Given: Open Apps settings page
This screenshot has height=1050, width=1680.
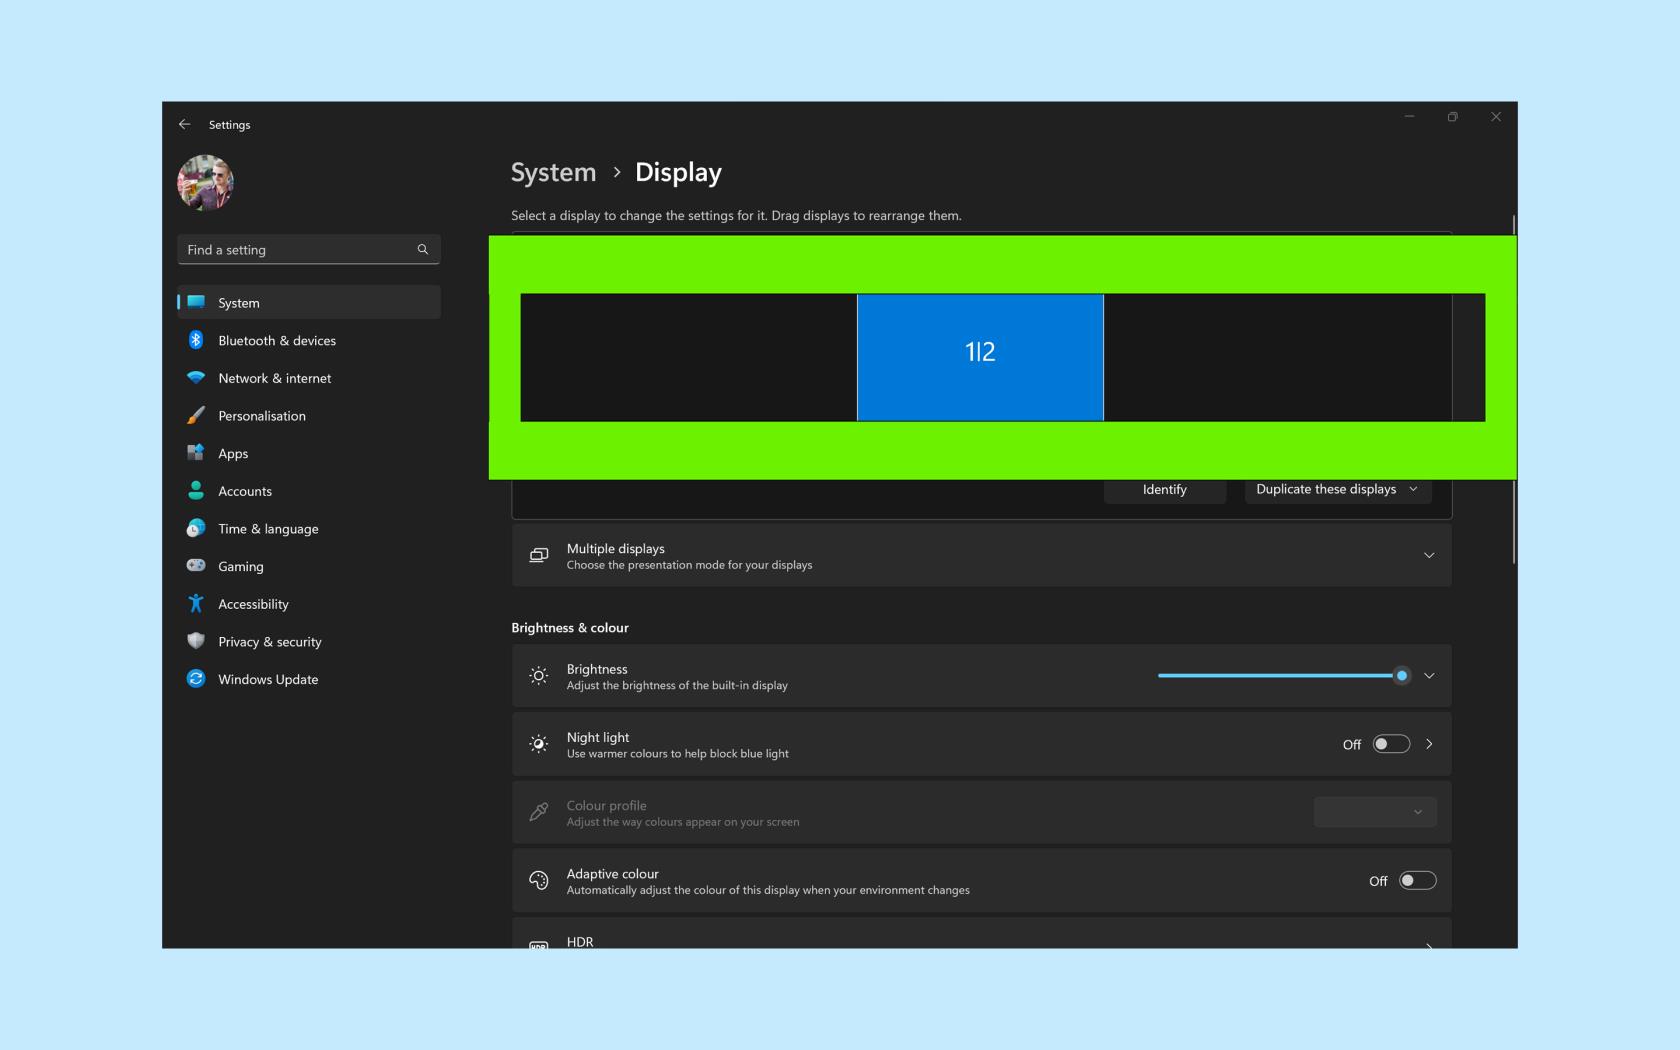Looking at the screenshot, I should (309, 453).
